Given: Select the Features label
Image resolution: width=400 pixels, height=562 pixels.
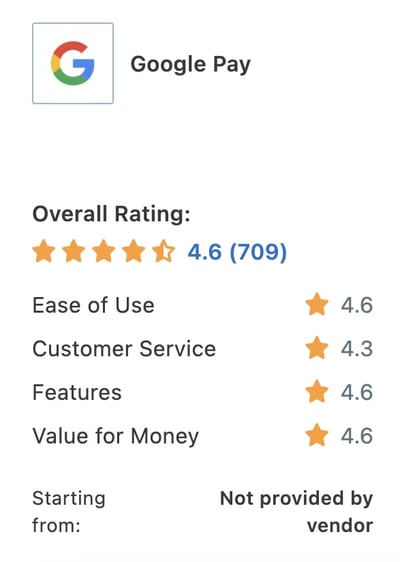Looking at the screenshot, I should tap(77, 392).
